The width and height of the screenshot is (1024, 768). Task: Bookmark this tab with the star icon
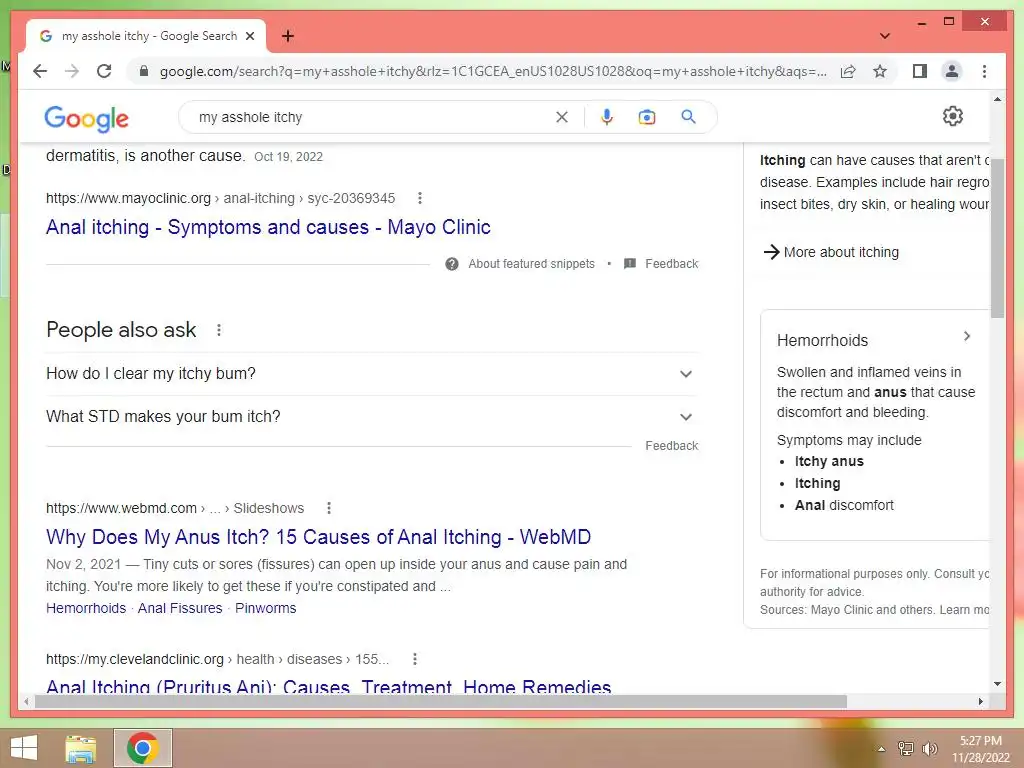pos(880,71)
